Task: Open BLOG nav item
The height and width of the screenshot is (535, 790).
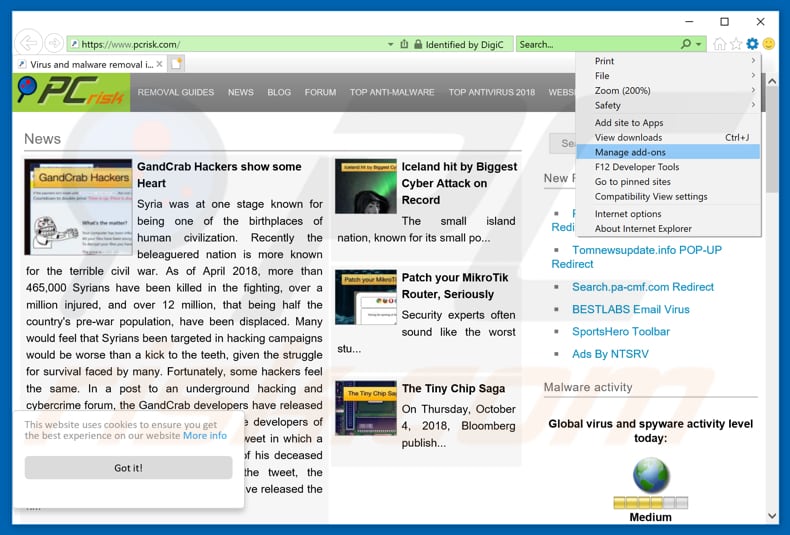Action: [x=279, y=92]
